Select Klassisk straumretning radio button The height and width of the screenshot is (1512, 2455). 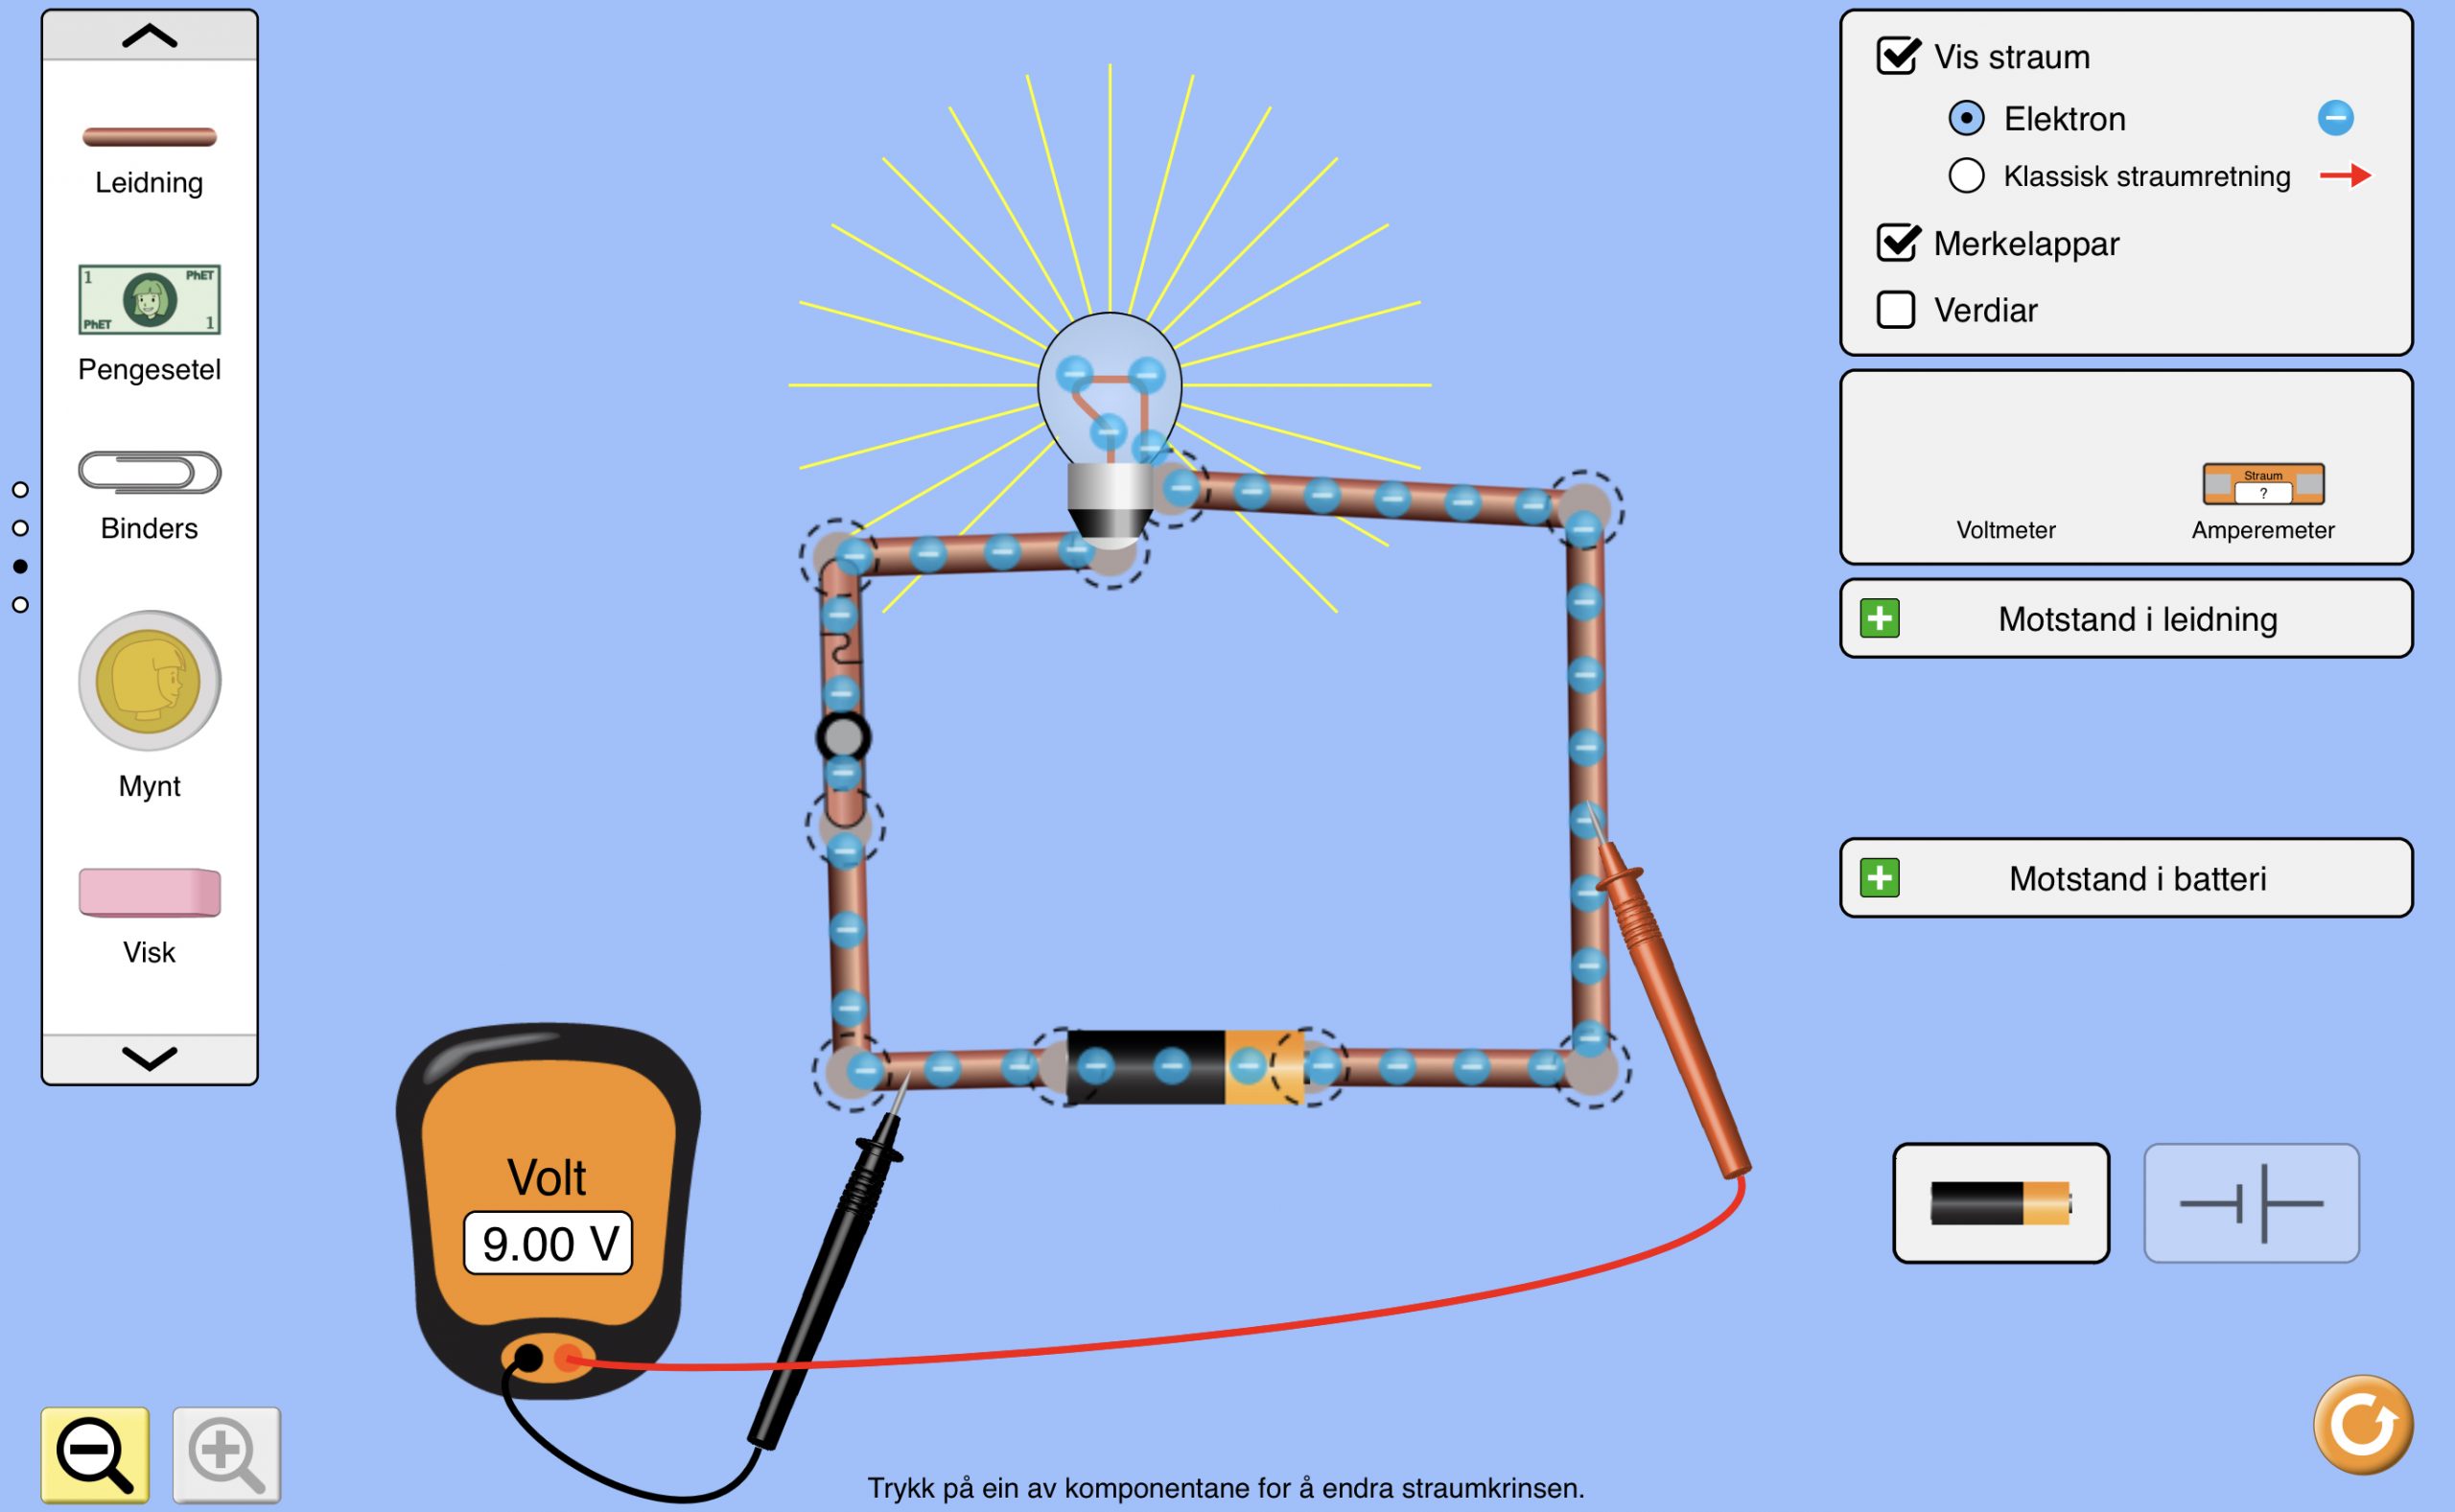pos(1966,176)
